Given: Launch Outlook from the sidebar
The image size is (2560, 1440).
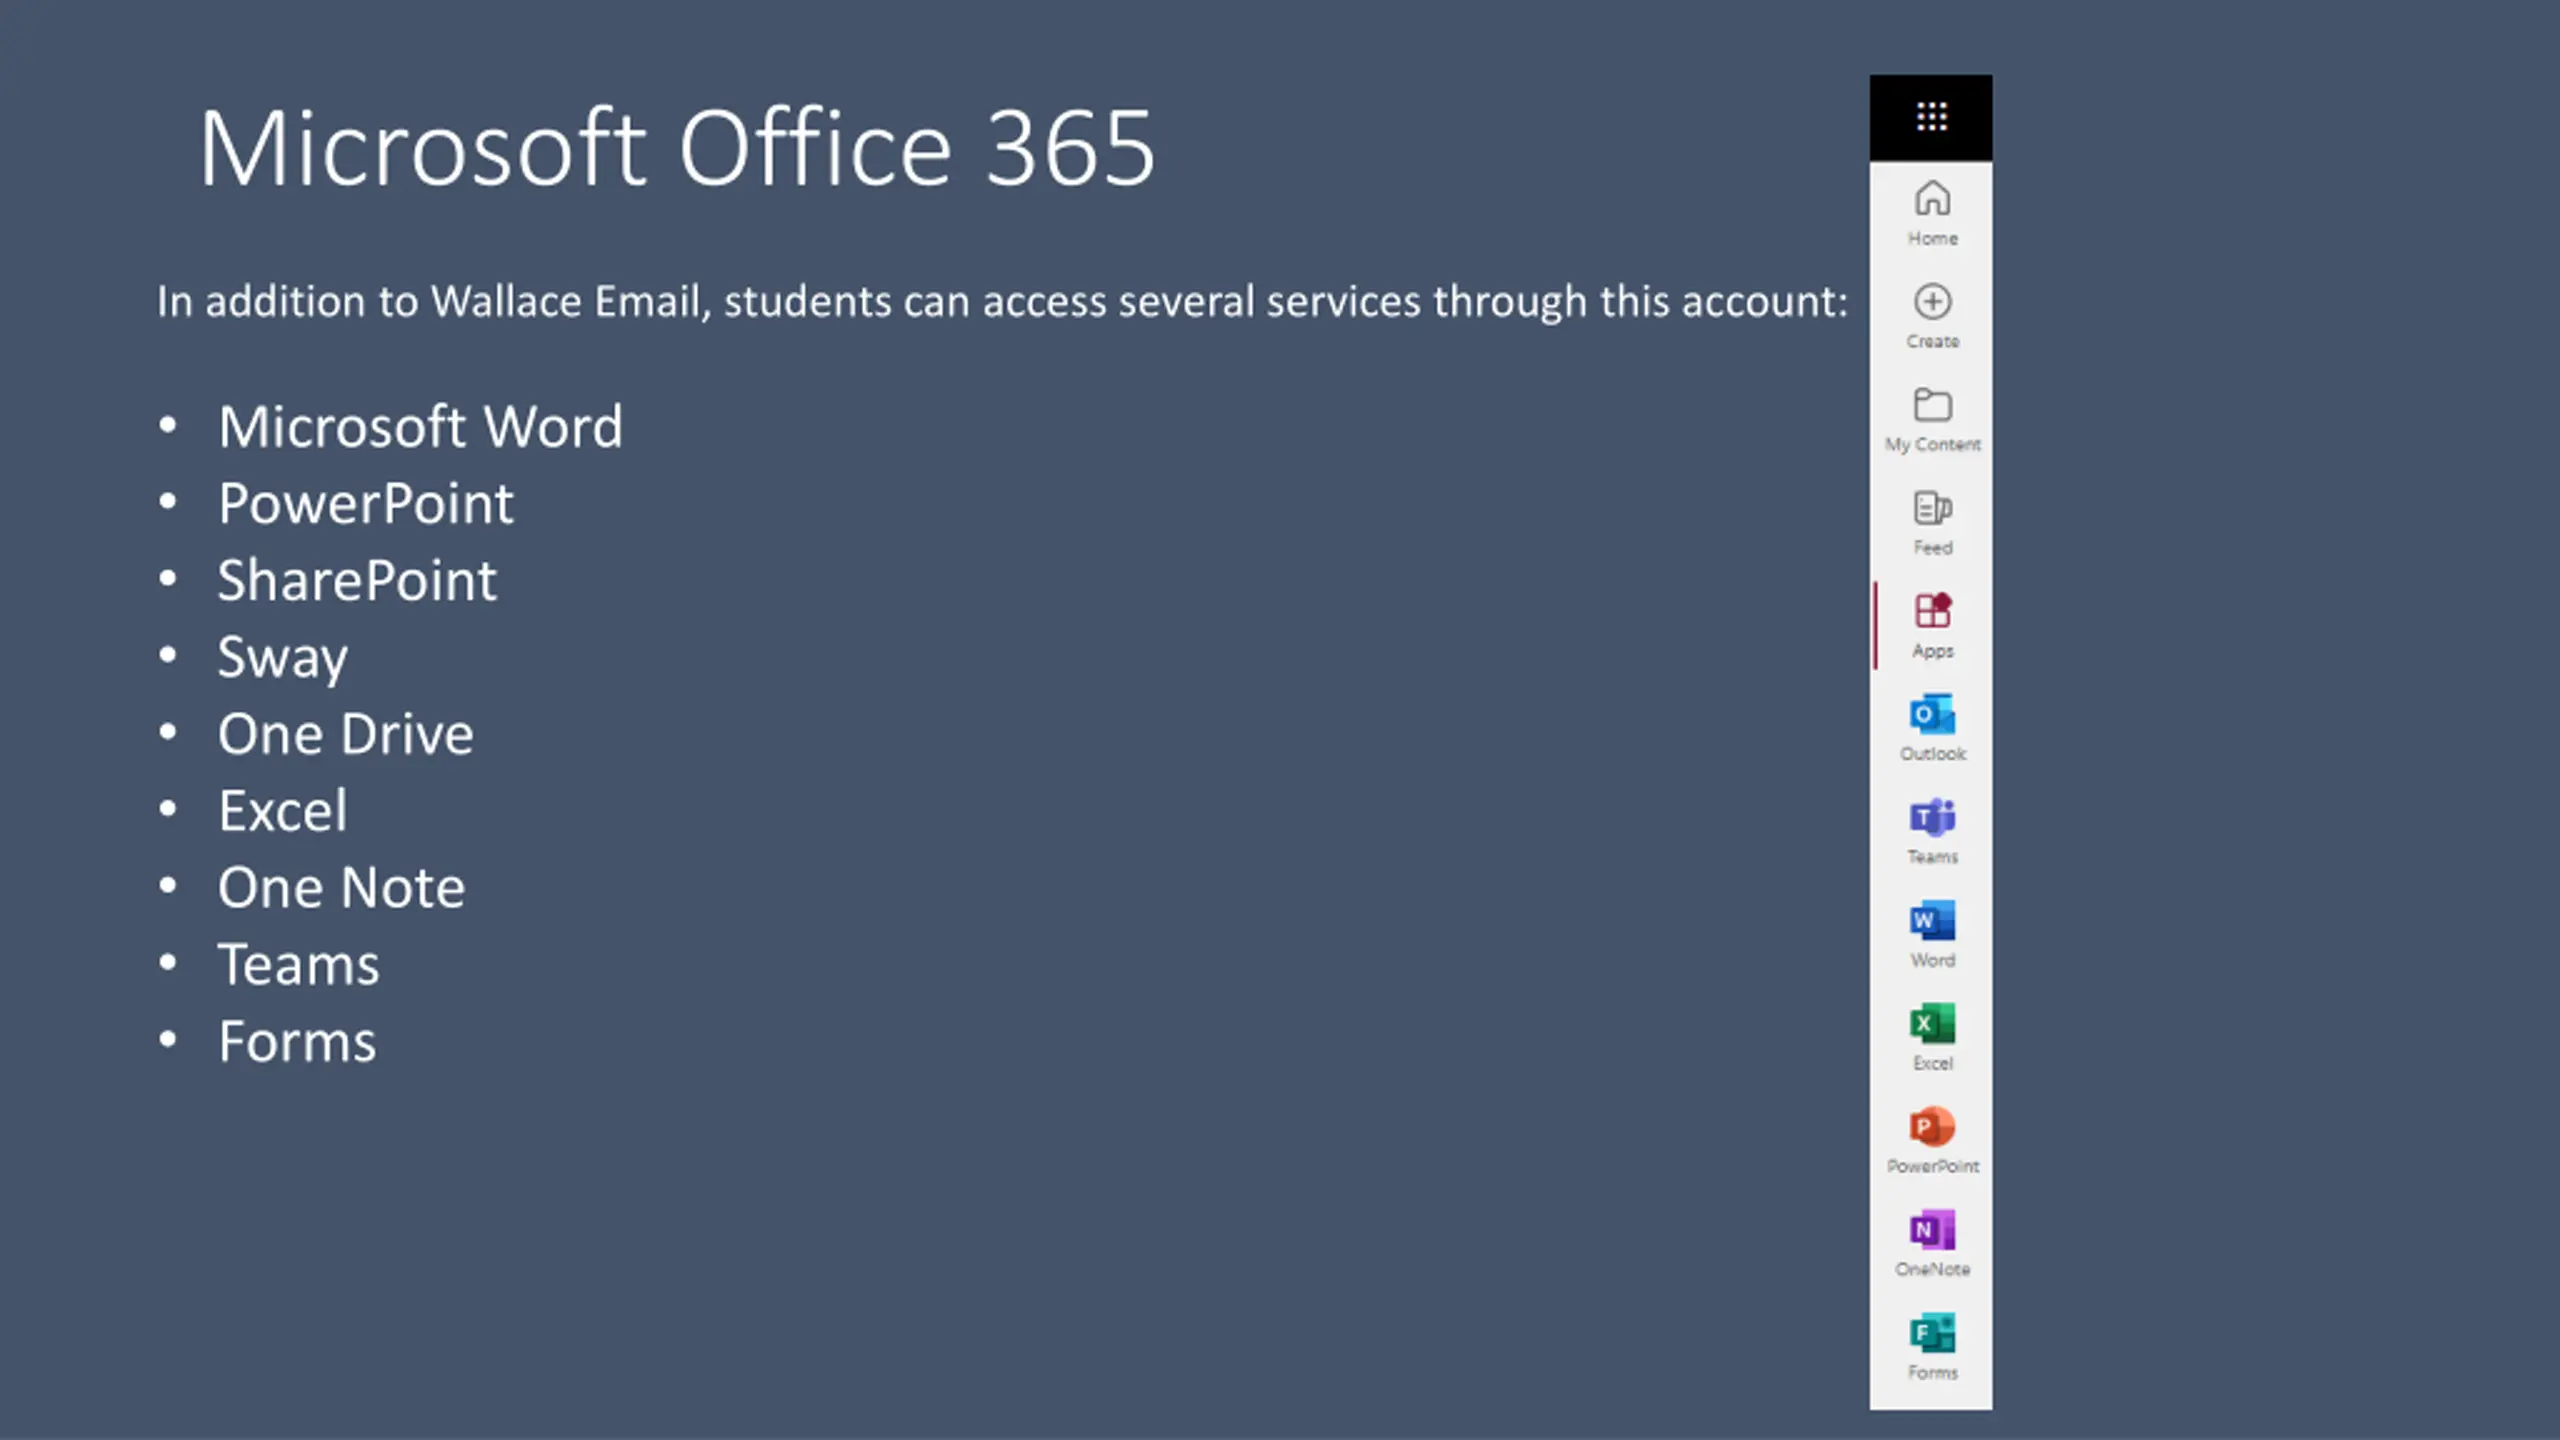Looking at the screenshot, I should pyautogui.click(x=1932, y=728).
